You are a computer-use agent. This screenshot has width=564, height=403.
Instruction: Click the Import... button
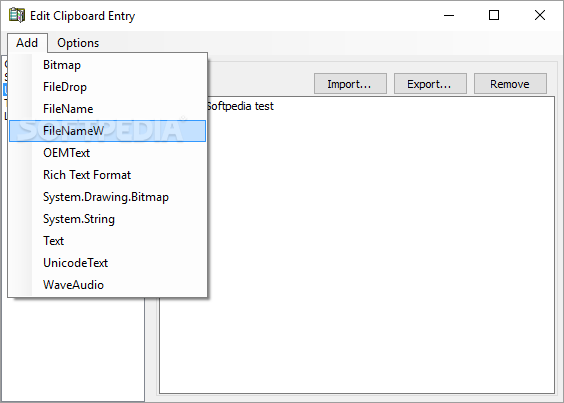(x=350, y=84)
